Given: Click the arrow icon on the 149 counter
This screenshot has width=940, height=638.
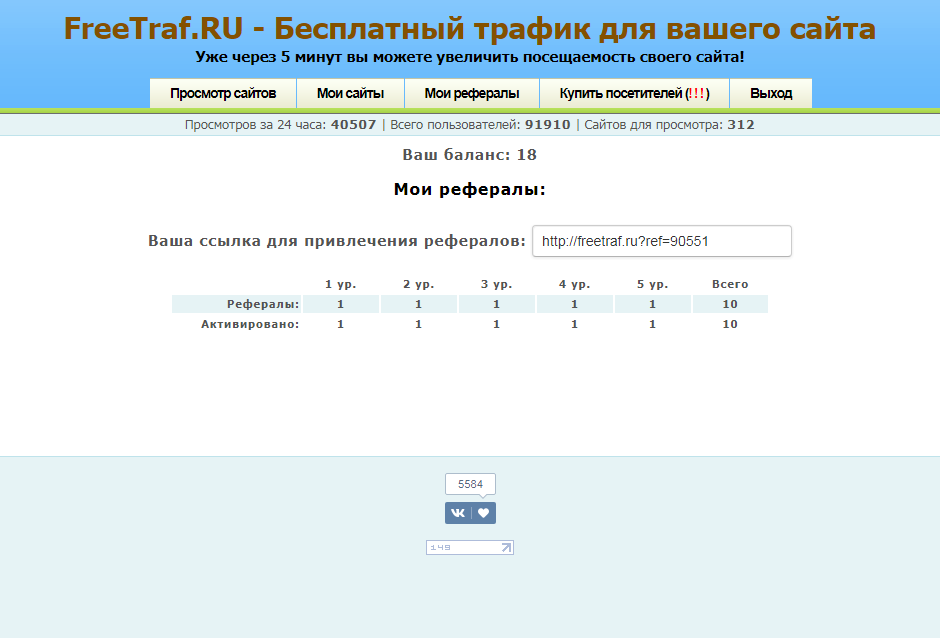Looking at the screenshot, I should tap(505, 547).
